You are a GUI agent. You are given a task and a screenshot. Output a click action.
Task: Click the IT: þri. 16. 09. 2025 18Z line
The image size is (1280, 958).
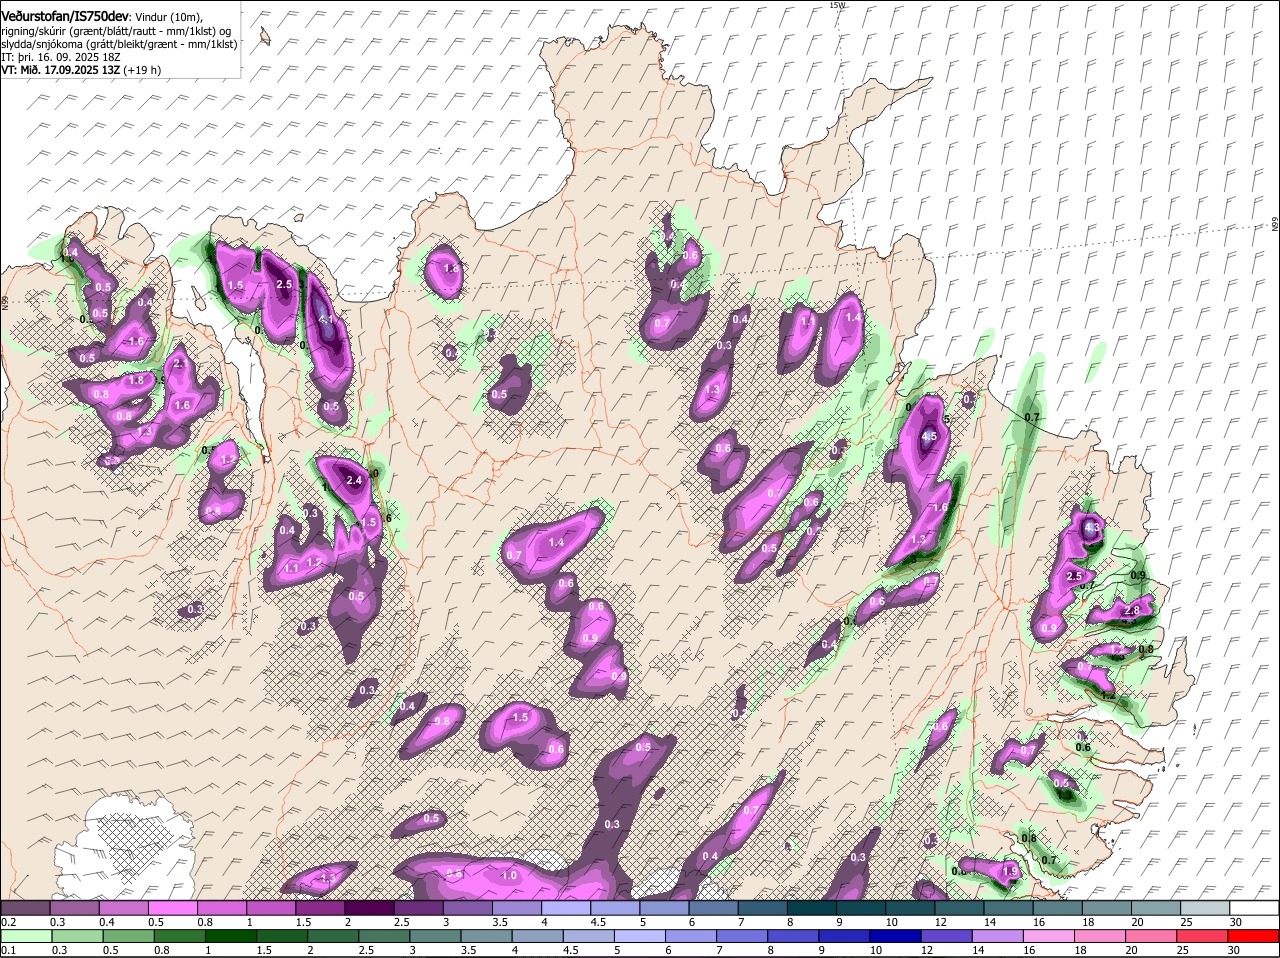(62, 57)
